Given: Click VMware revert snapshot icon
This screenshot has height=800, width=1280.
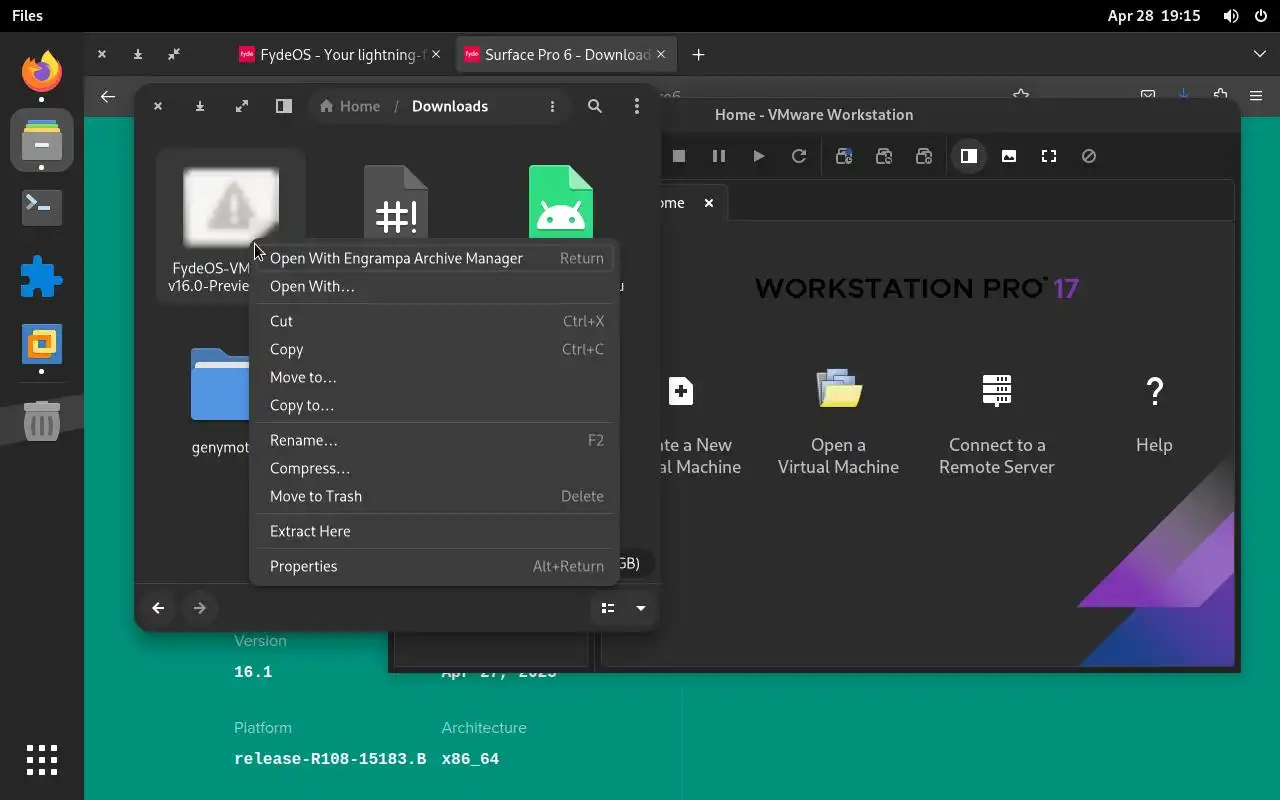Looking at the screenshot, I should point(884,156).
